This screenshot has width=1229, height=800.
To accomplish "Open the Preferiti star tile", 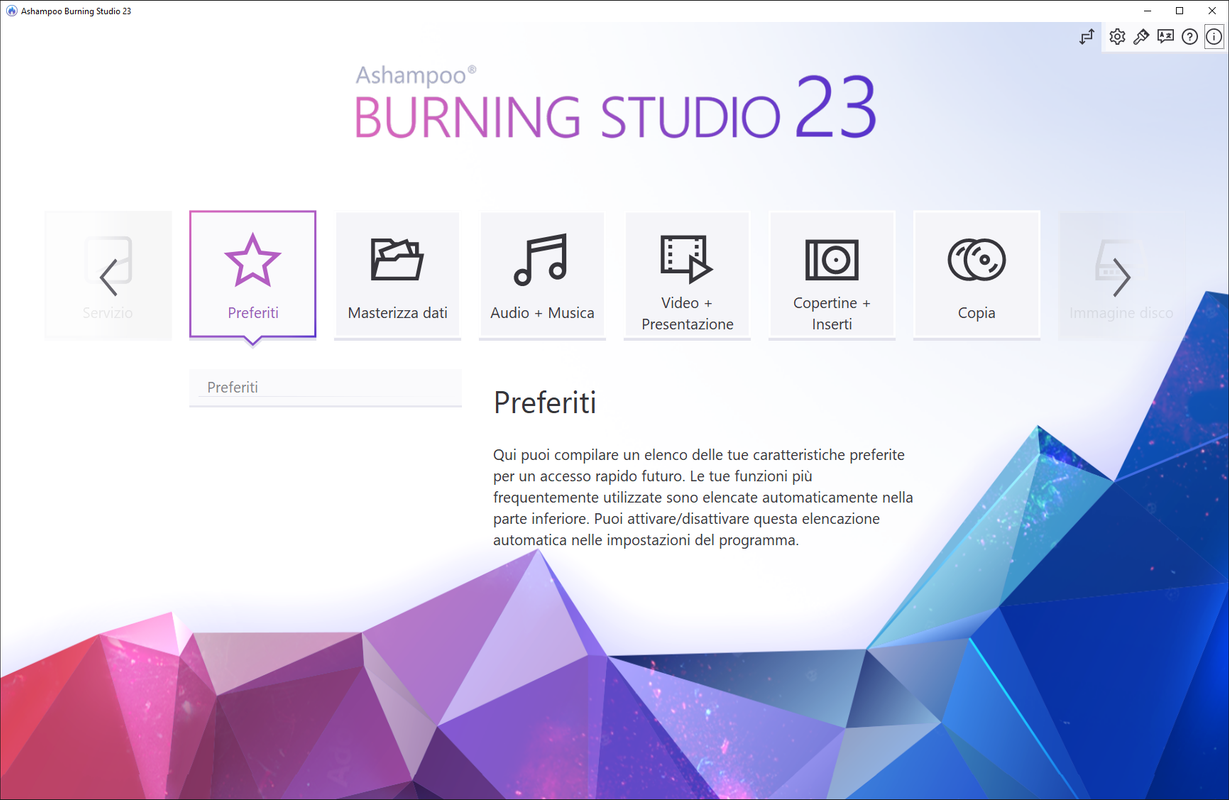I will pyautogui.click(x=253, y=274).
